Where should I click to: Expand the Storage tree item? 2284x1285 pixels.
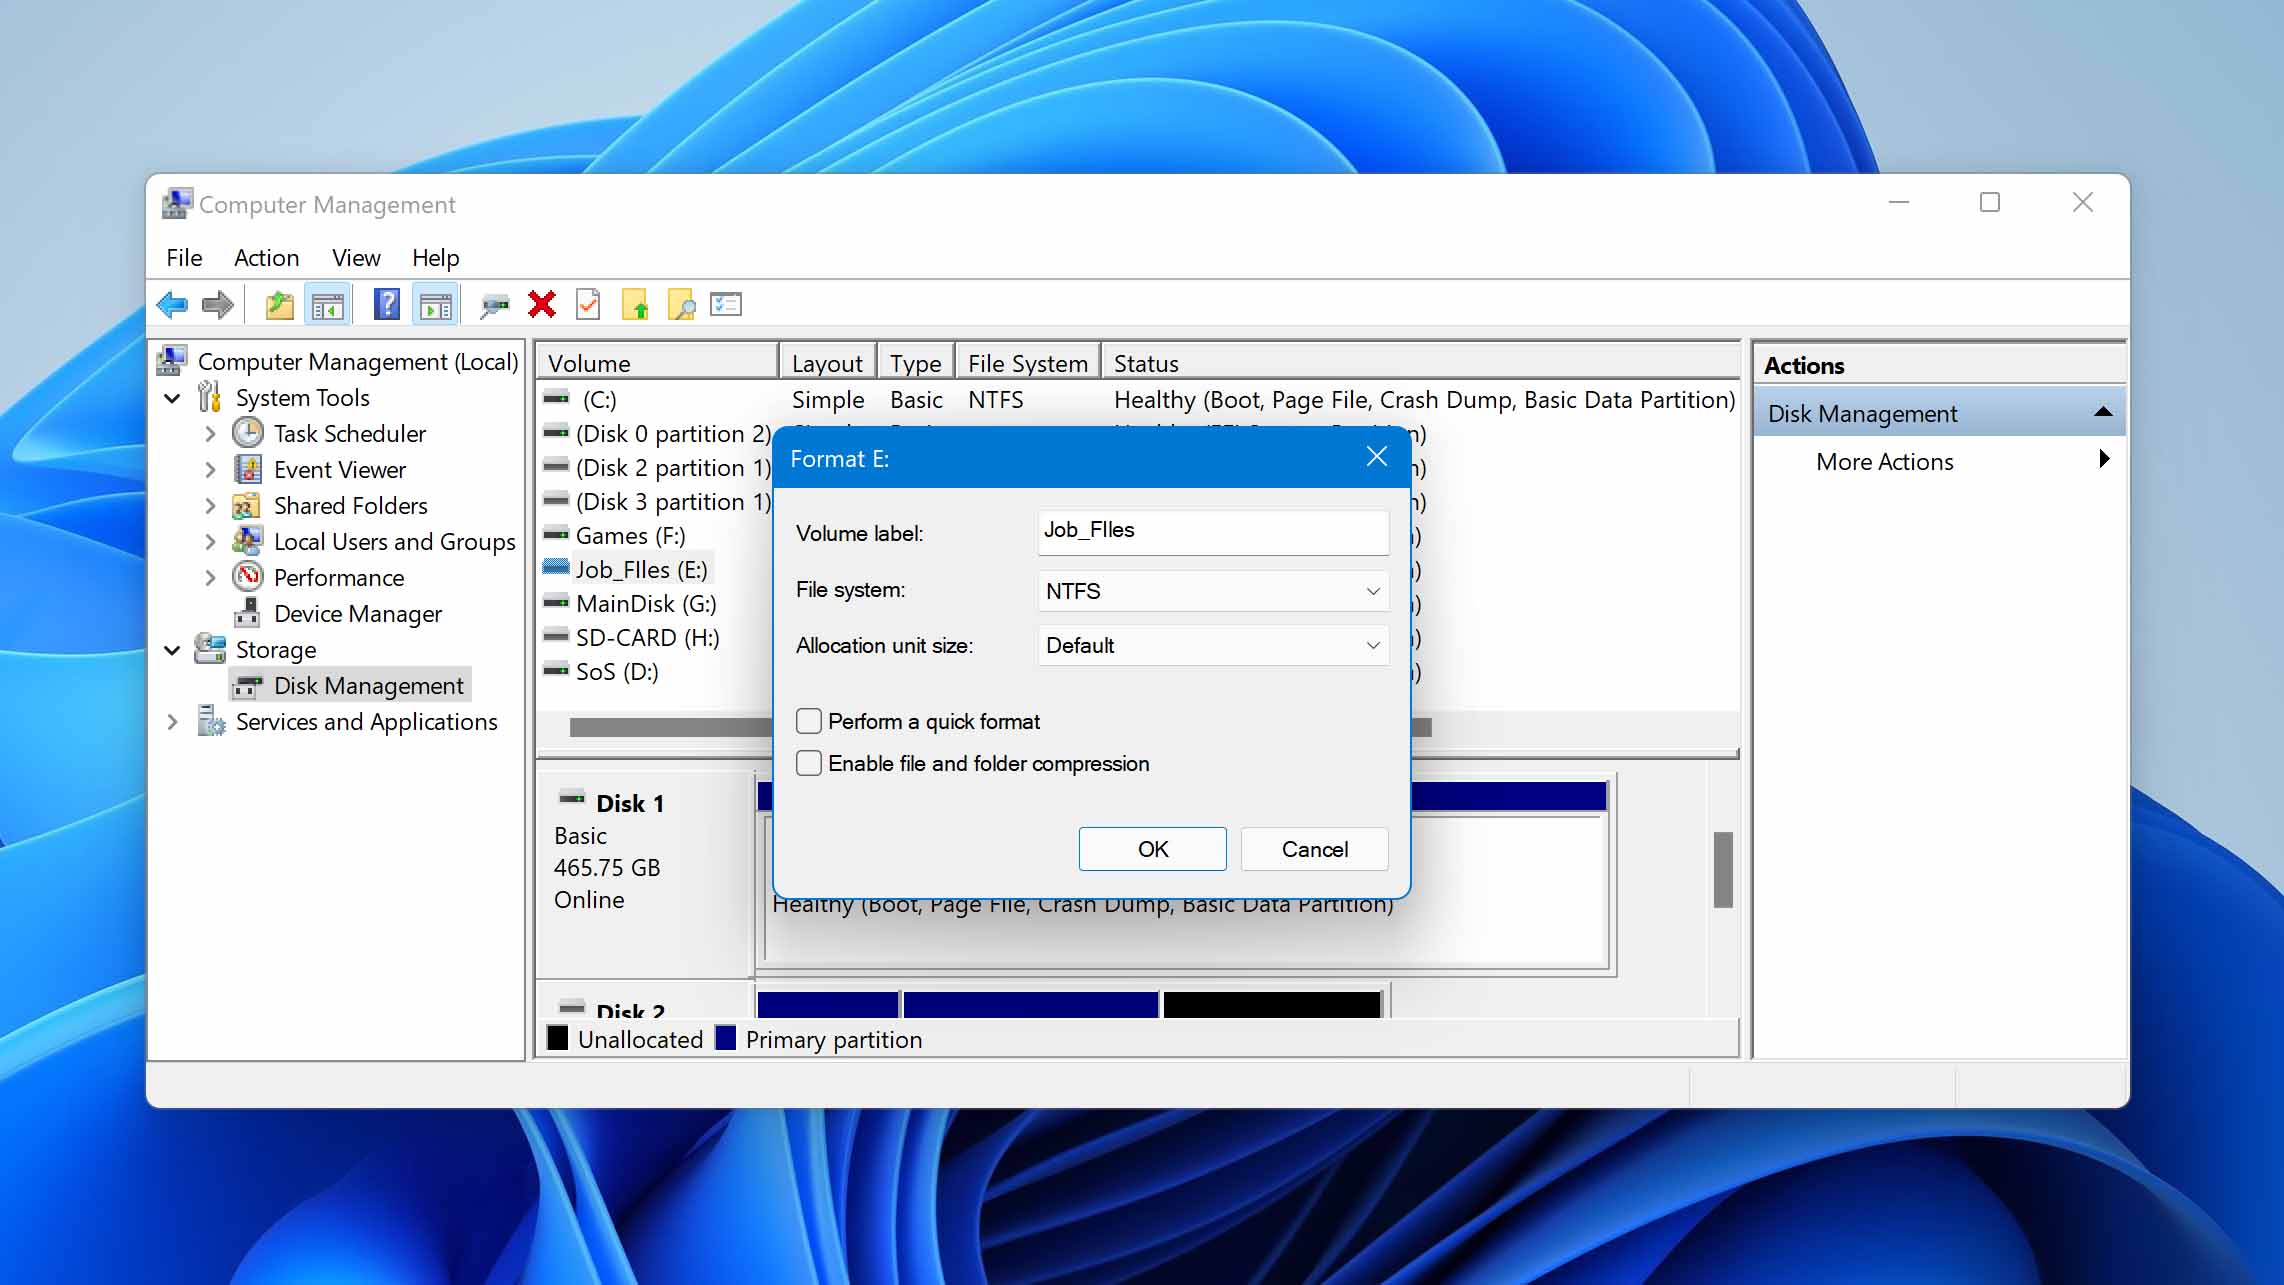click(173, 650)
